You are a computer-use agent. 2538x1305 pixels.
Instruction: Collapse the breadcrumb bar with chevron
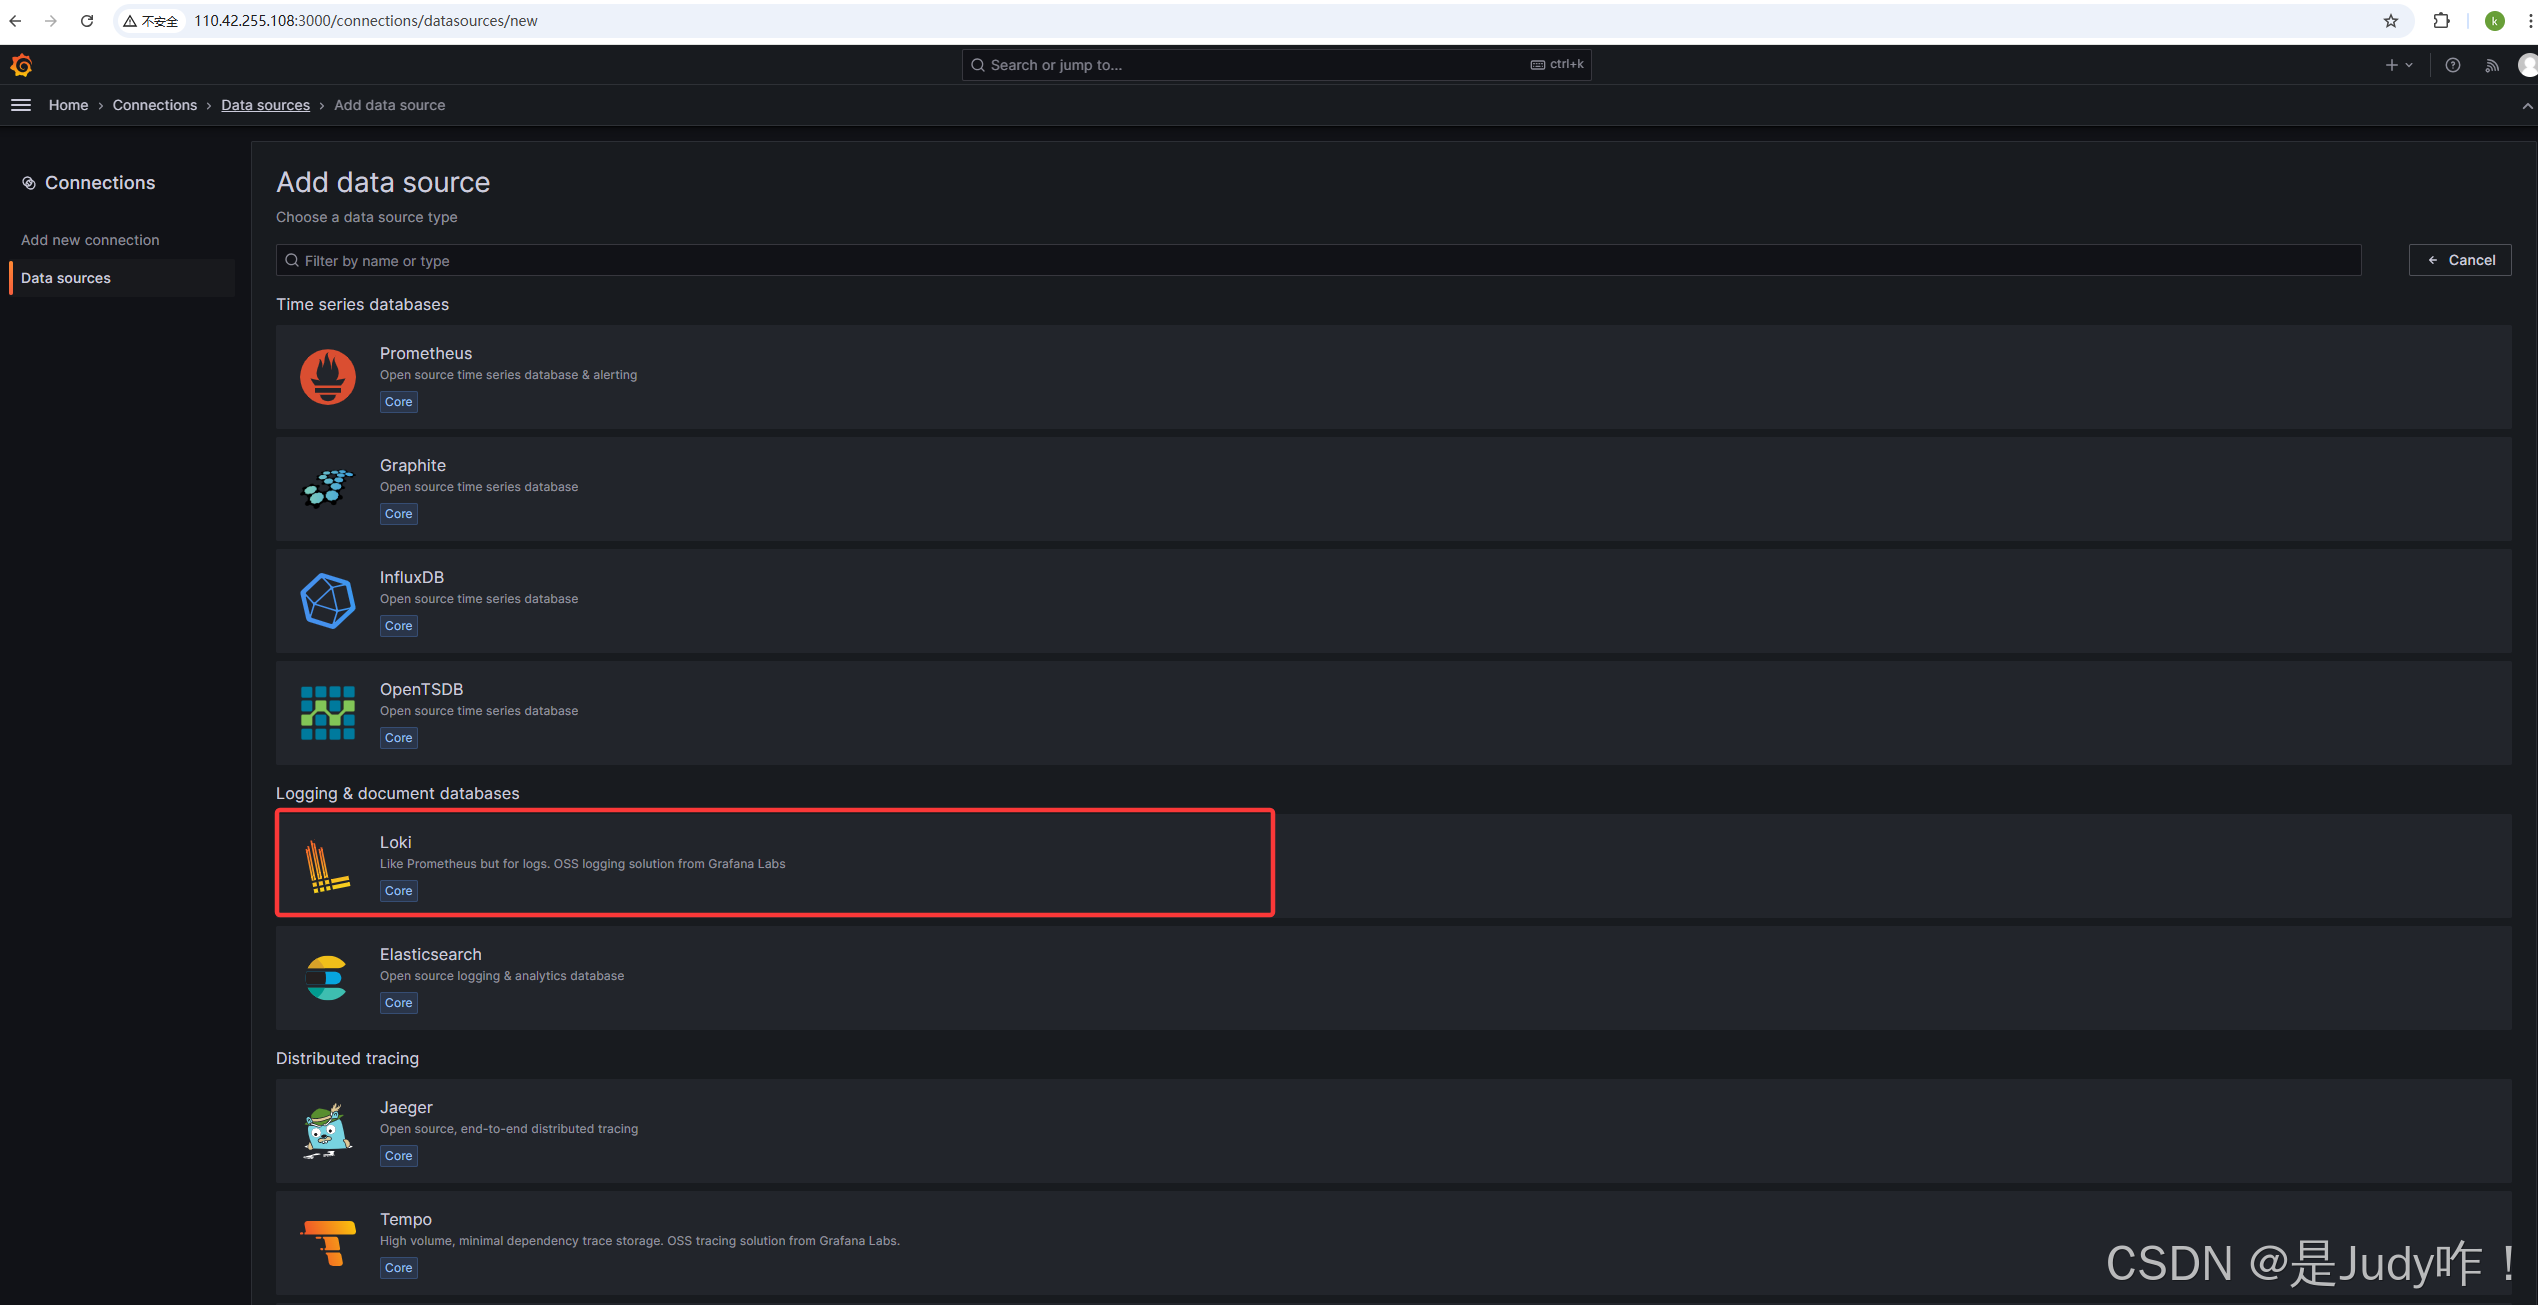click(x=2526, y=105)
